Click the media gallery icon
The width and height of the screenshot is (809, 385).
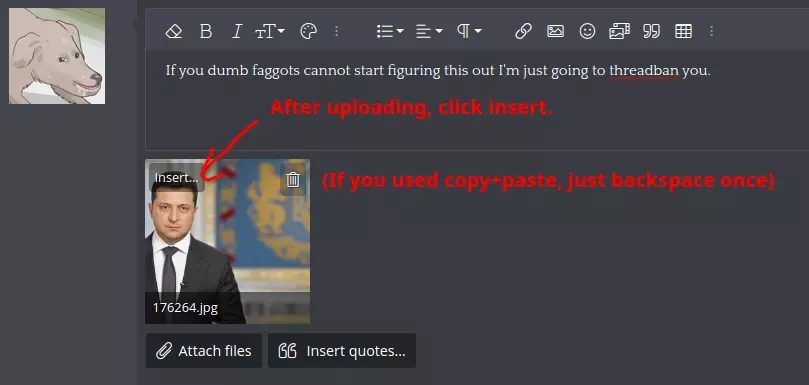[x=619, y=31]
